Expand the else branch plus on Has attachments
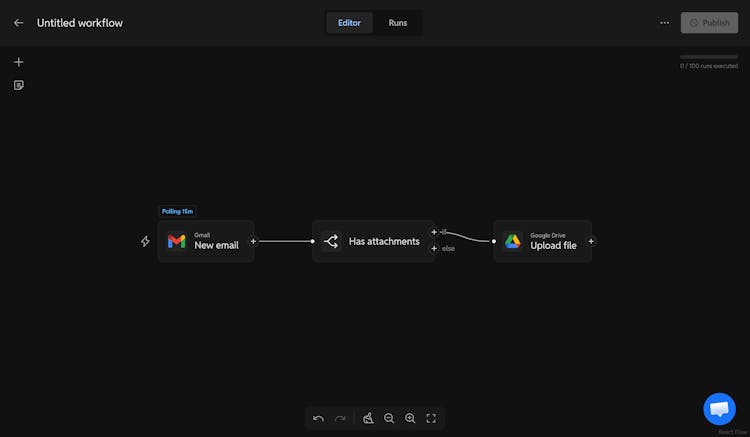The image size is (750, 437). 434,248
